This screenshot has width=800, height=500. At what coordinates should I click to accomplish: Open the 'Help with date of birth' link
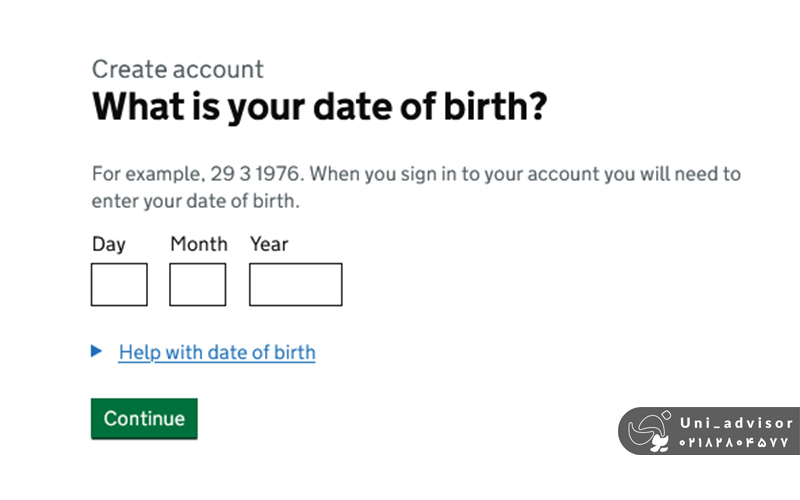(216, 352)
